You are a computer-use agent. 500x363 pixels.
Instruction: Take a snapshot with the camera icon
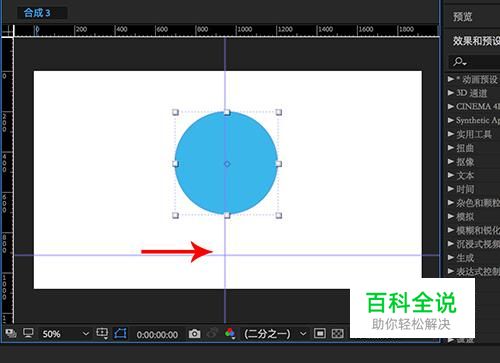(x=194, y=334)
